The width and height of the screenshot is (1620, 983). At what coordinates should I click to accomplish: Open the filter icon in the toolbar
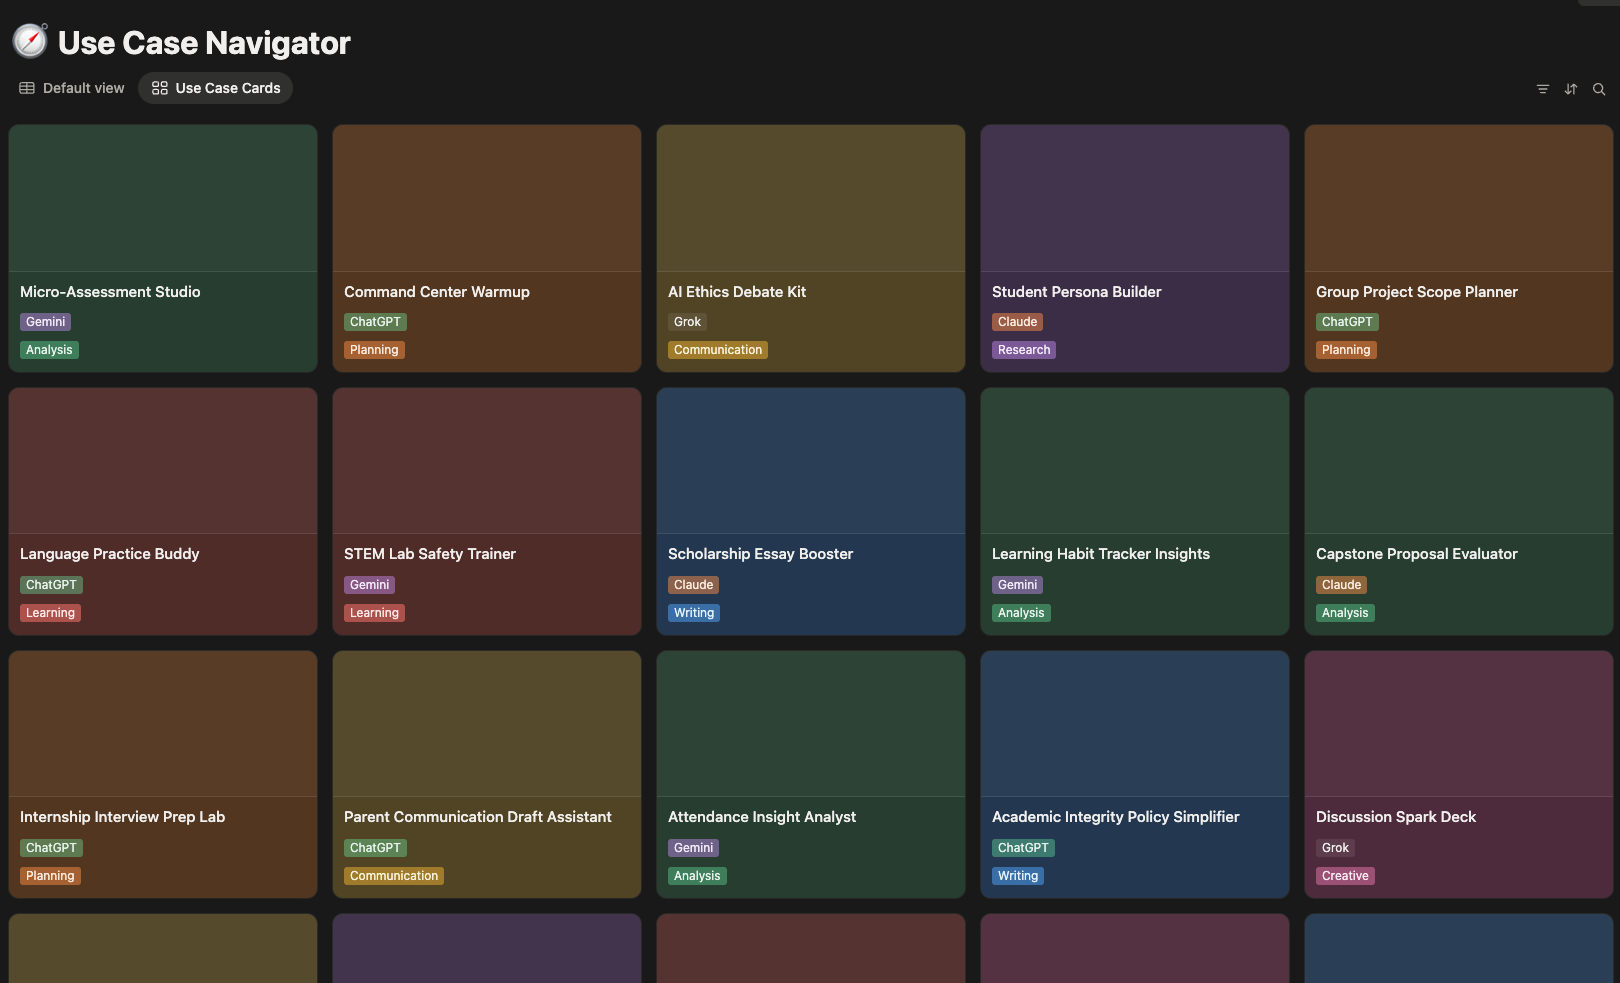[1542, 88]
